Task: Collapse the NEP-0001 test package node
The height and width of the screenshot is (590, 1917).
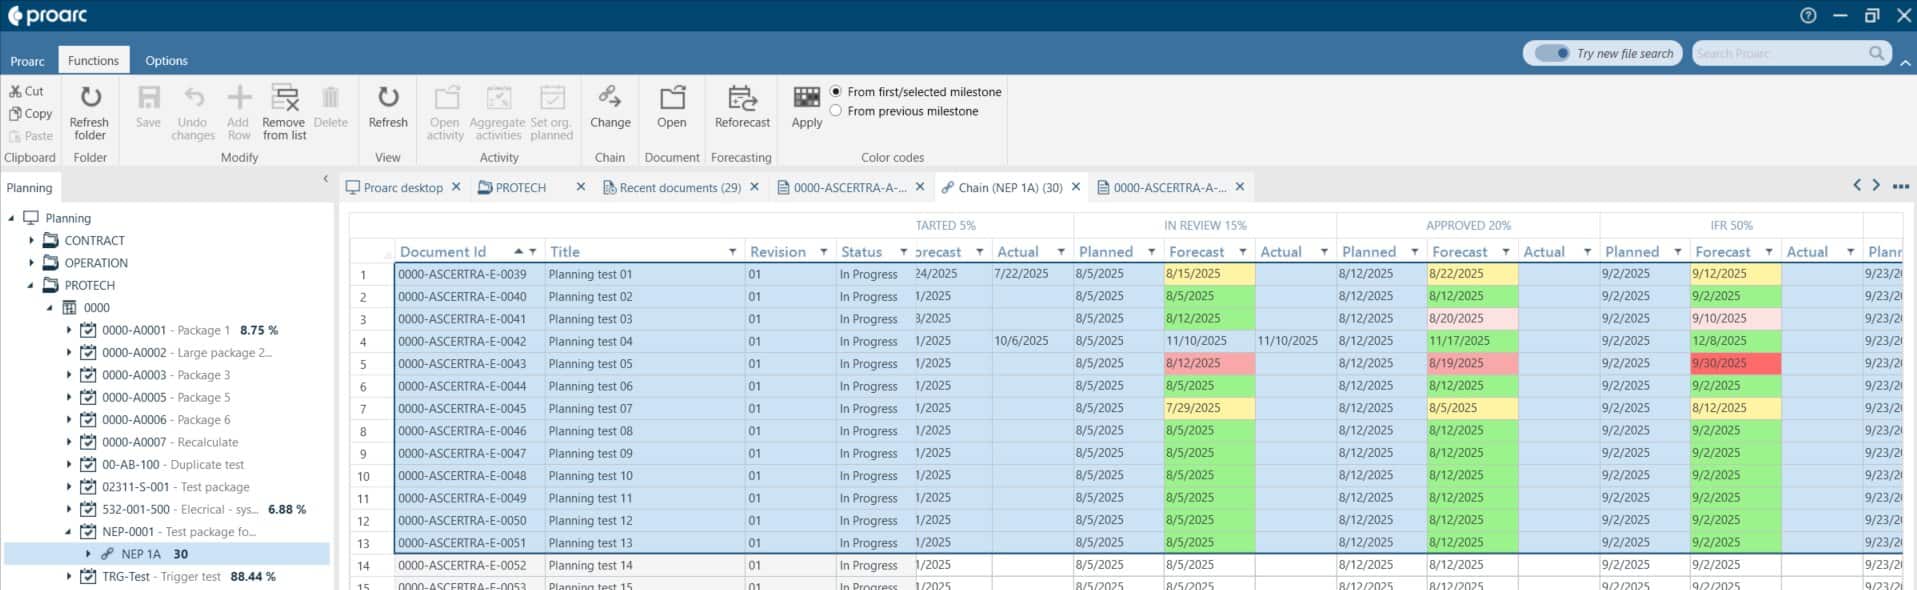Action: tap(68, 532)
